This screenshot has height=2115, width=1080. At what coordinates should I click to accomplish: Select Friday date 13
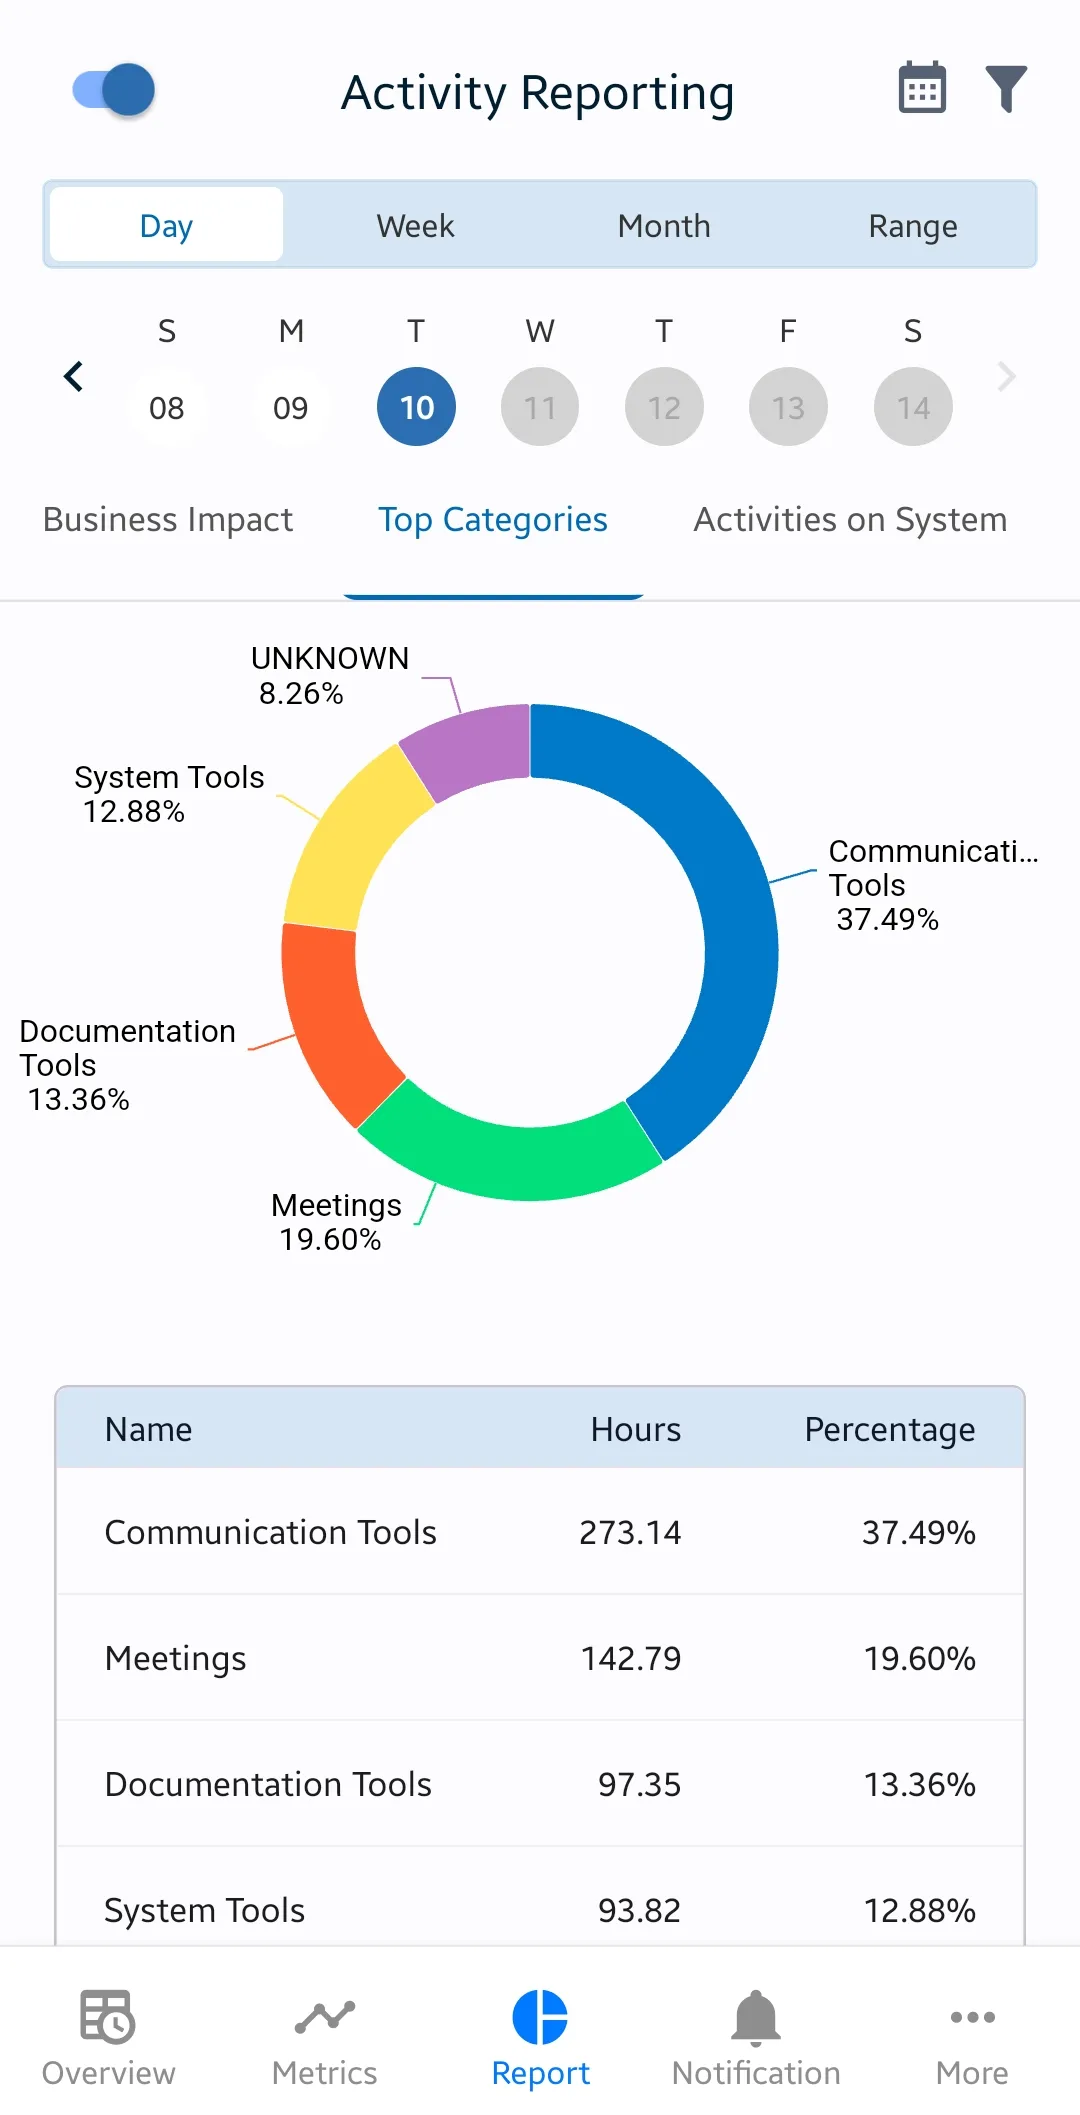click(788, 407)
